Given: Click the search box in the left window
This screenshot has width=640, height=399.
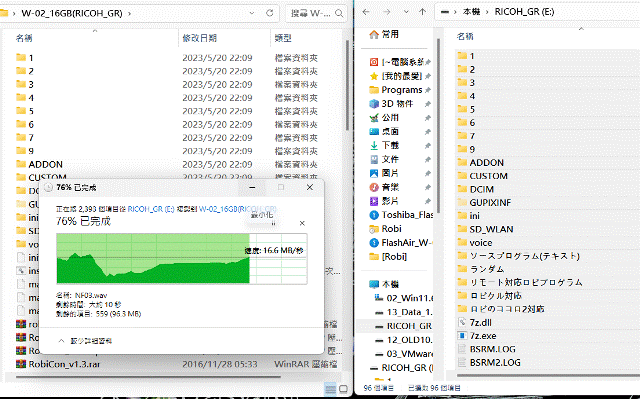Looking at the screenshot, I should (316, 13).
